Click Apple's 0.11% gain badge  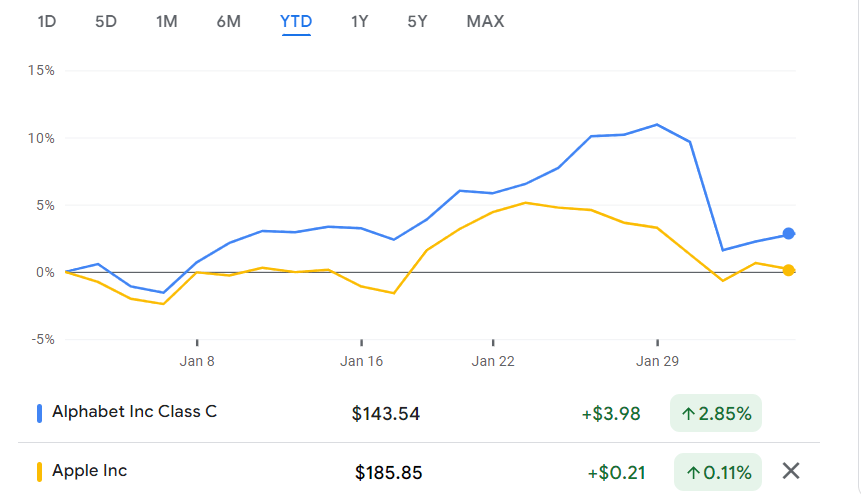[717, 472]
